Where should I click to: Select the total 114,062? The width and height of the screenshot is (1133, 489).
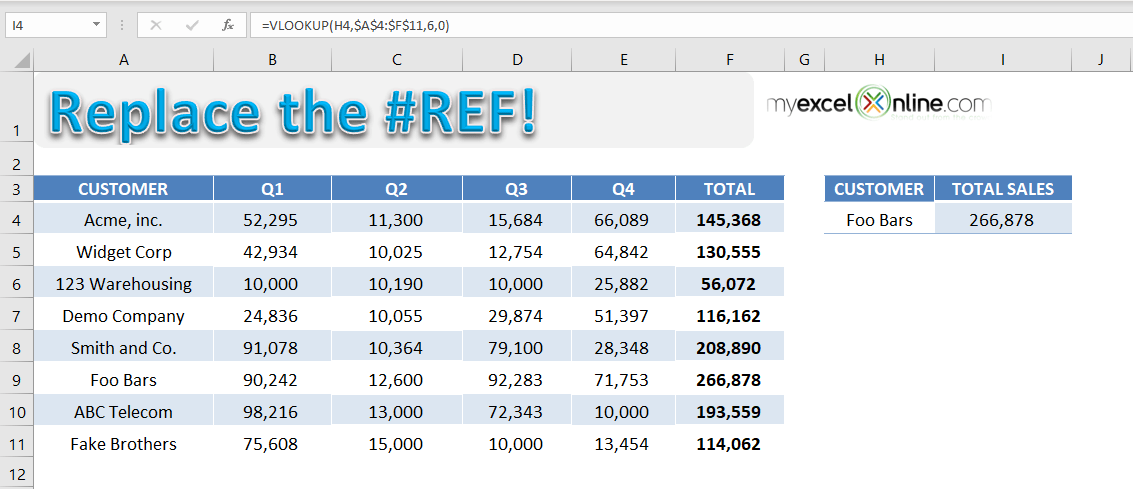tap(730, 443)
